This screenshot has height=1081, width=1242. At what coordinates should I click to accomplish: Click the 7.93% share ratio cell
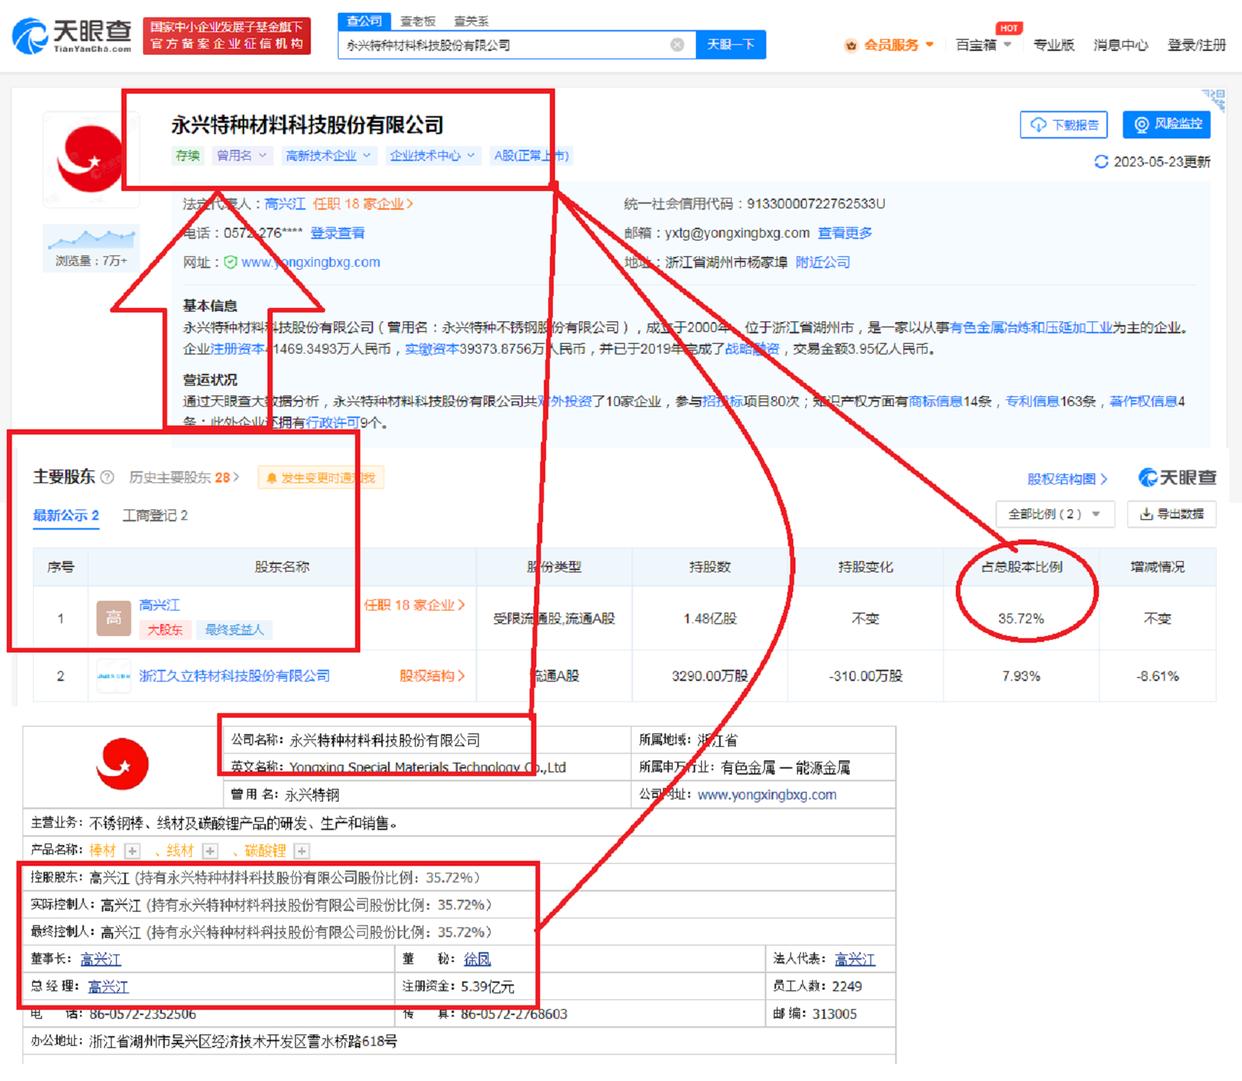pyautogui.click(x=1021, y=677)
